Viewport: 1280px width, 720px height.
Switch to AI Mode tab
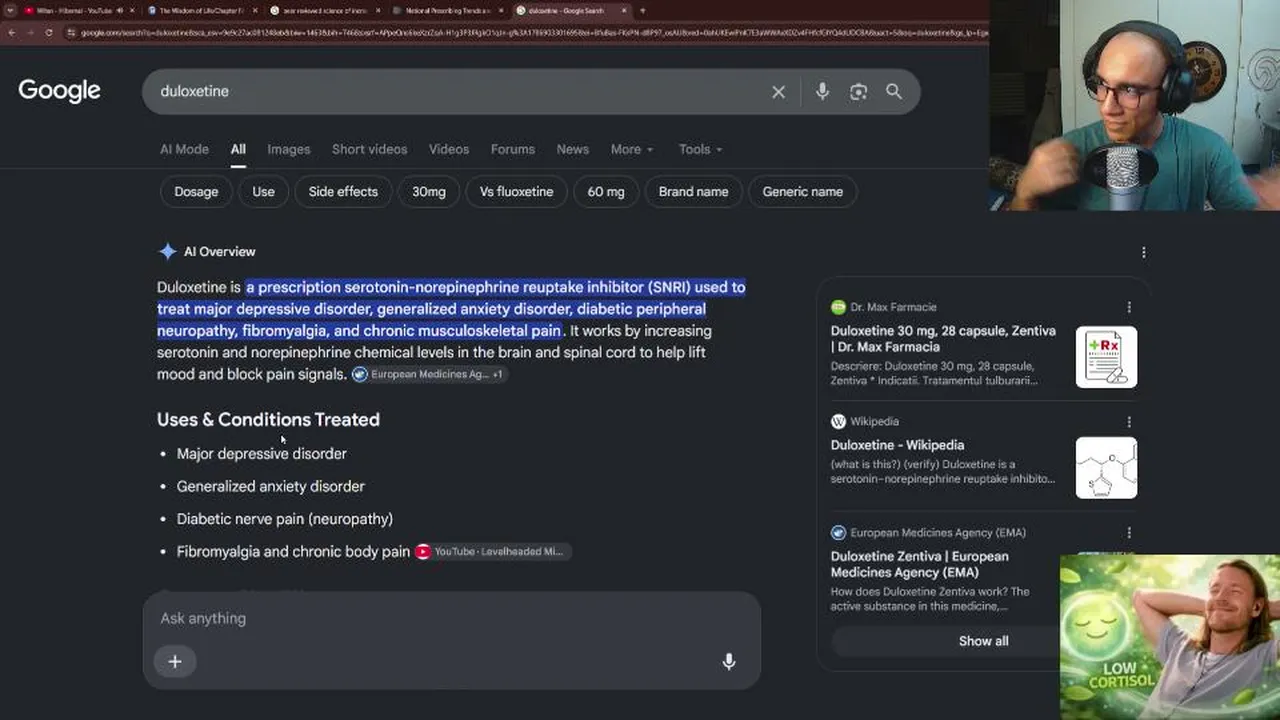(x=184, y=149)
